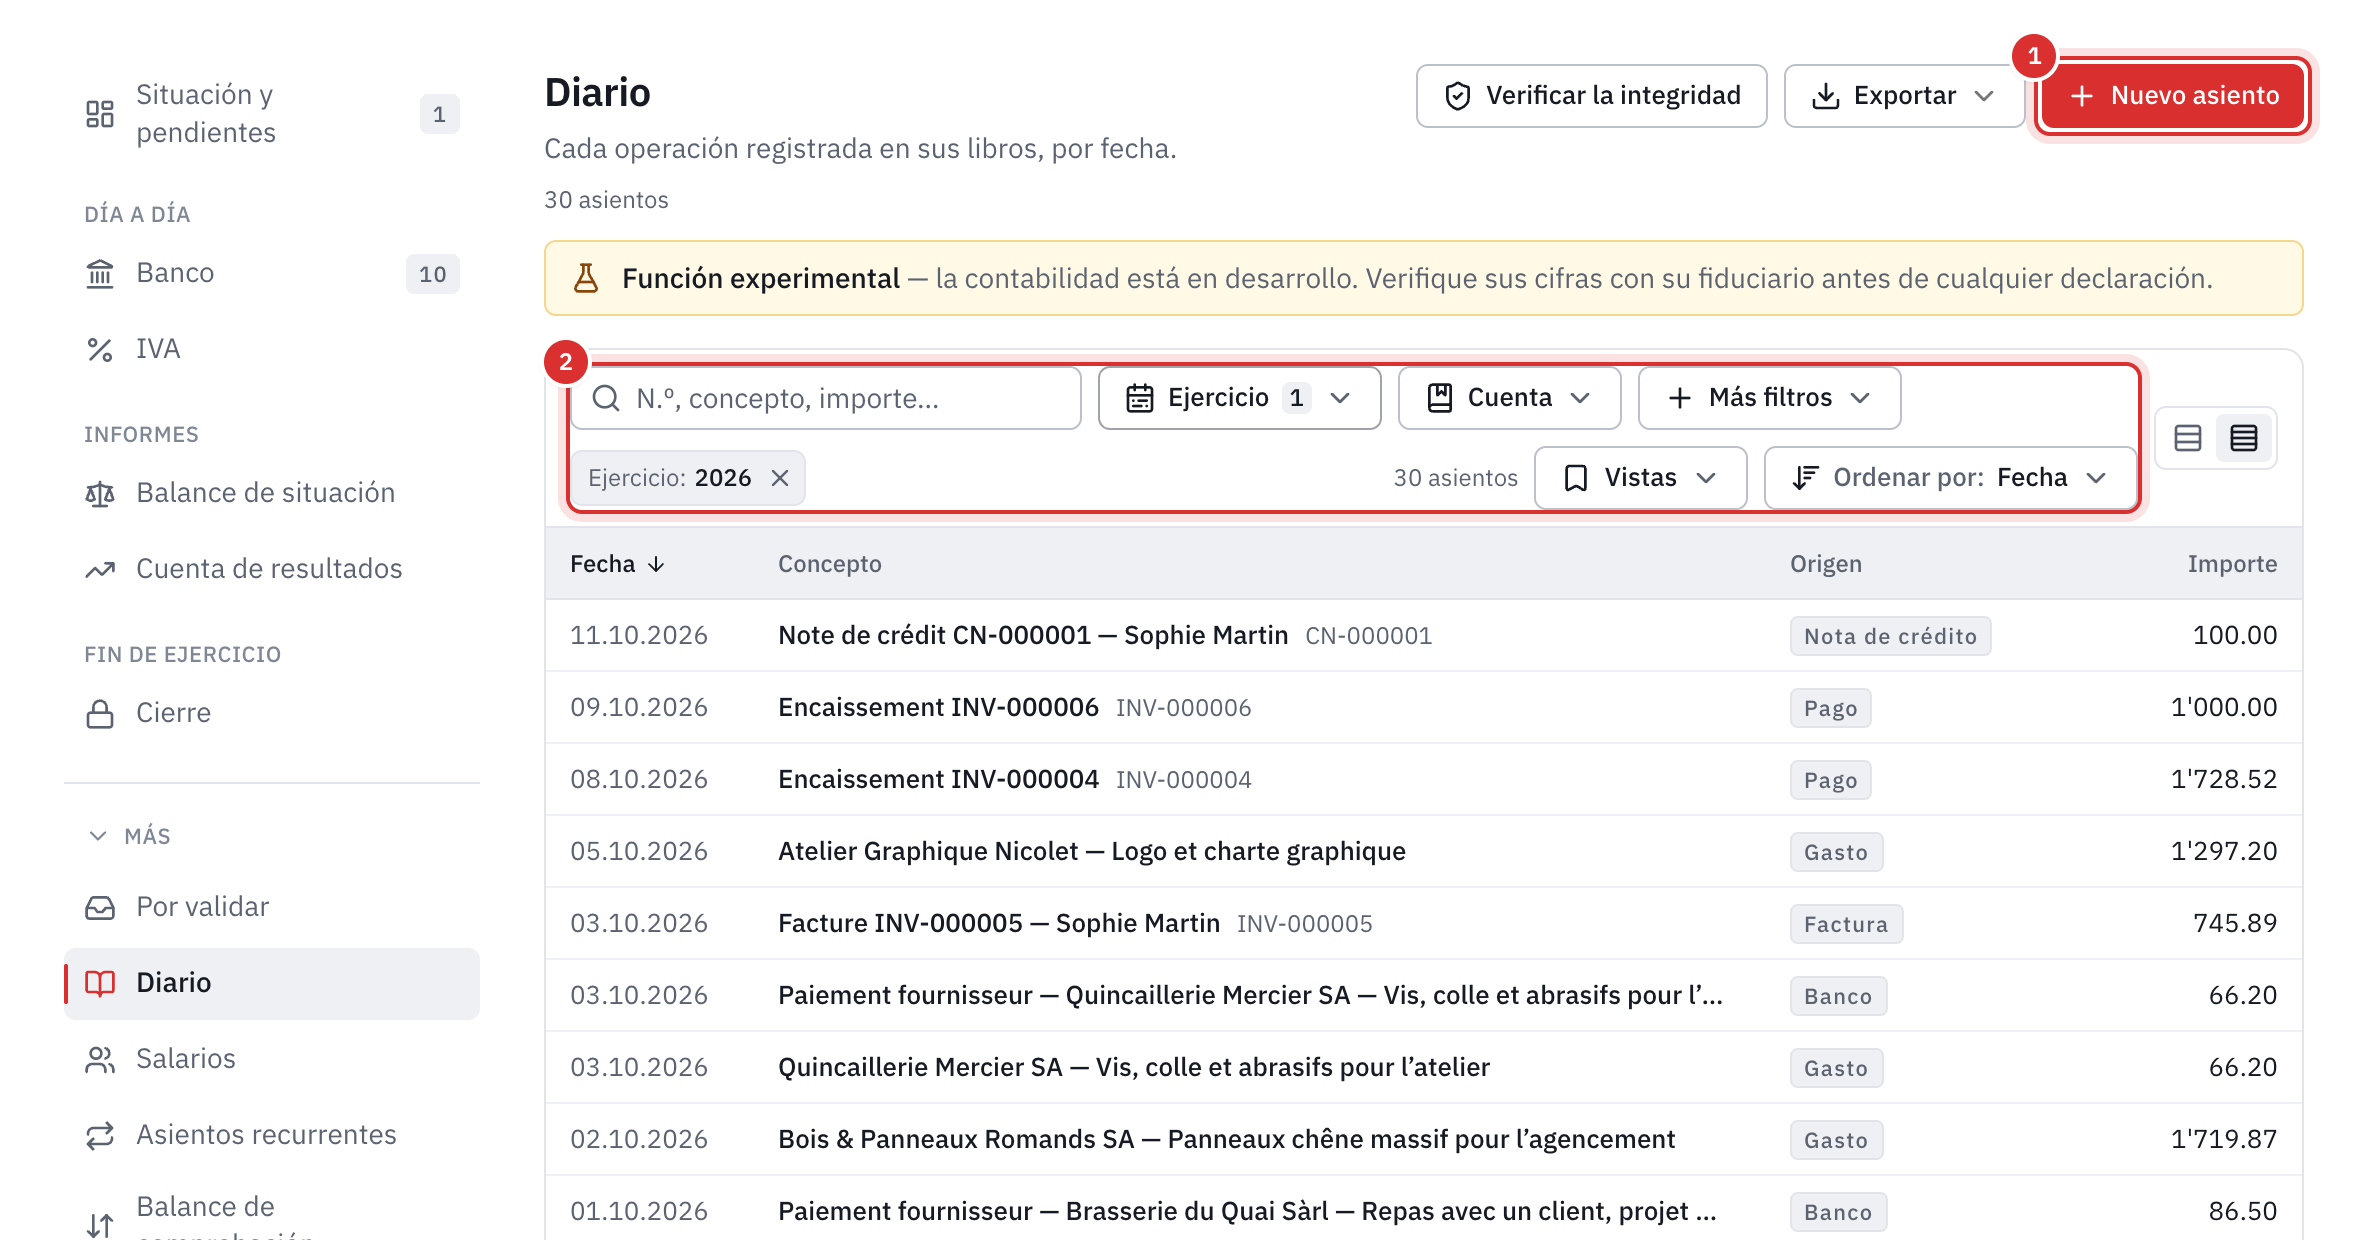Open Atelier Graphique Nicolet entry
This screenshot has width=2368, height=1240.
click(x=1424, y=852)
